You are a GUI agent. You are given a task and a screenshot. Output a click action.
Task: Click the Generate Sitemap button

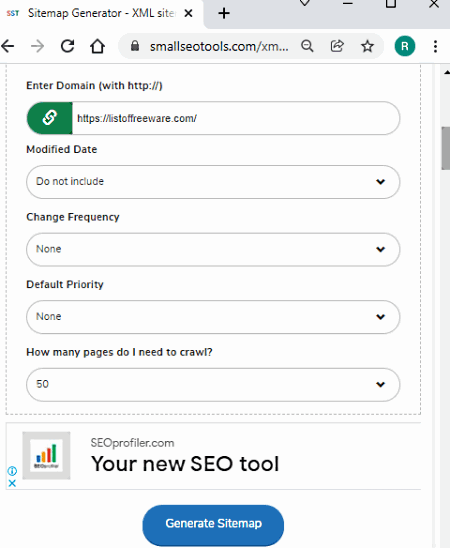pyautogui.click(x=213, y=525)
